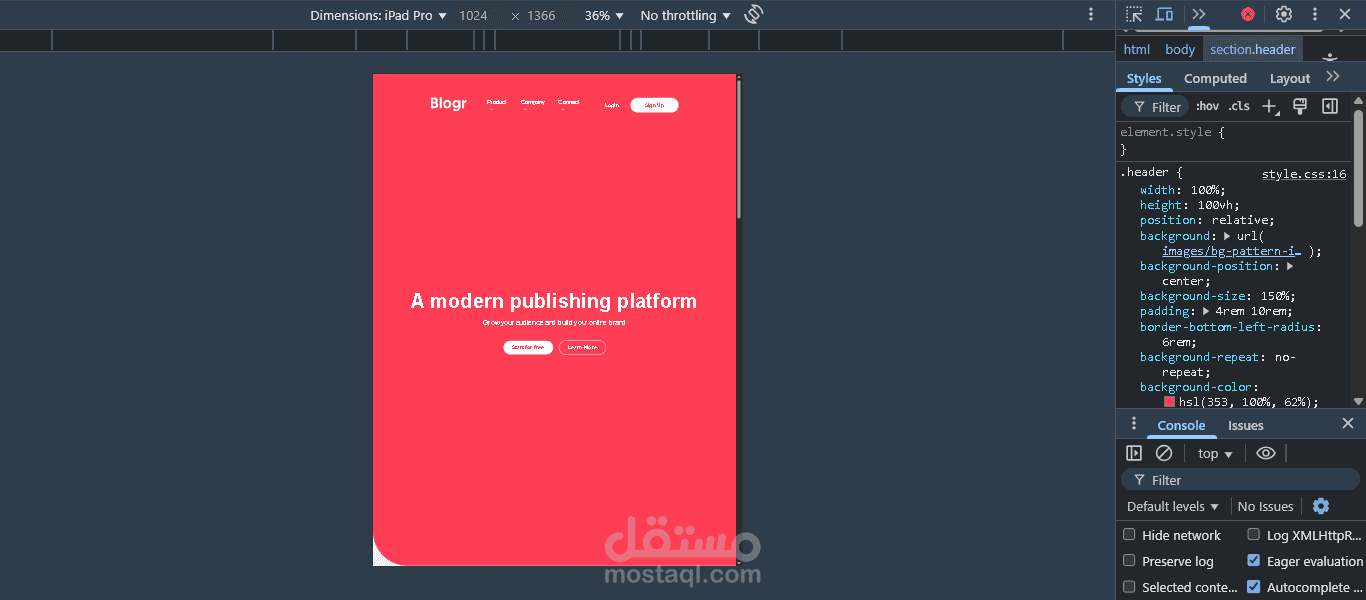Screen dimensions: 1366x600
Task: Toggle the Selected context only checkbox
Action: [1129, 587]
